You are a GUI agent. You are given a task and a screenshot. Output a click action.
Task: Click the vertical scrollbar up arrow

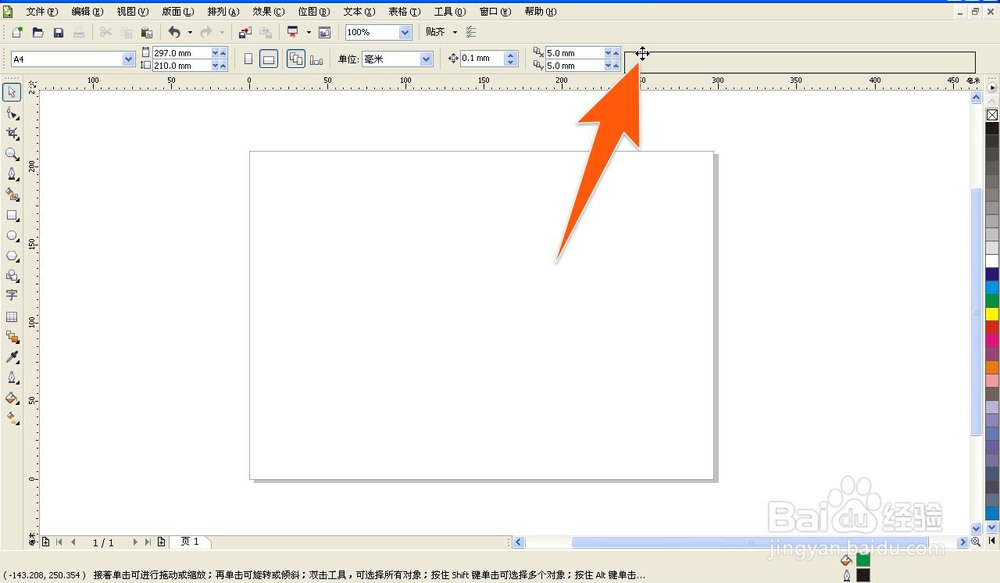[976, 98]
